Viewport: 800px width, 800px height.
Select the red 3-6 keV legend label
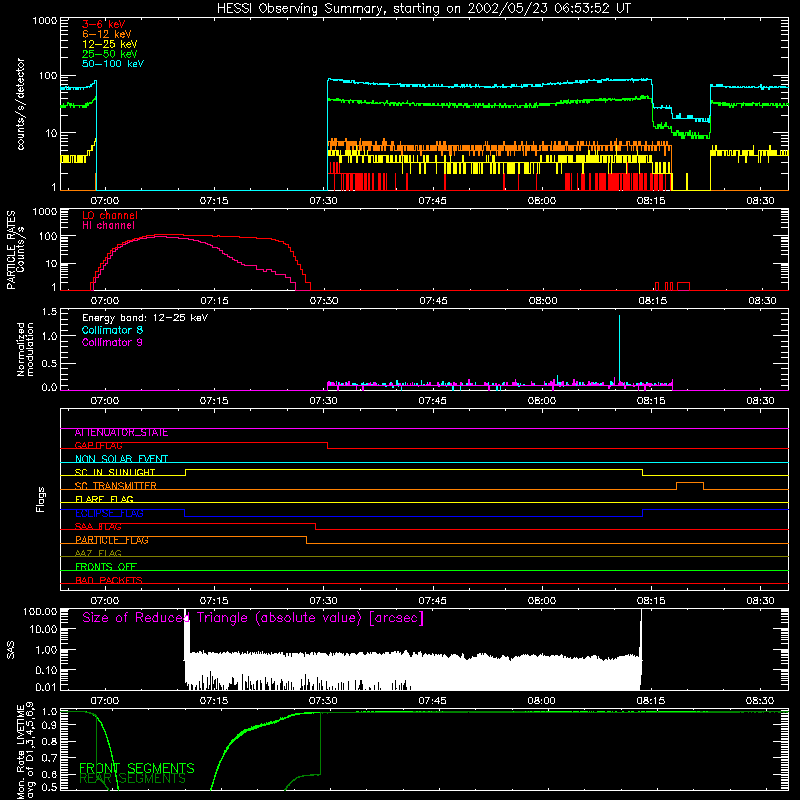[x=104, y=24]
